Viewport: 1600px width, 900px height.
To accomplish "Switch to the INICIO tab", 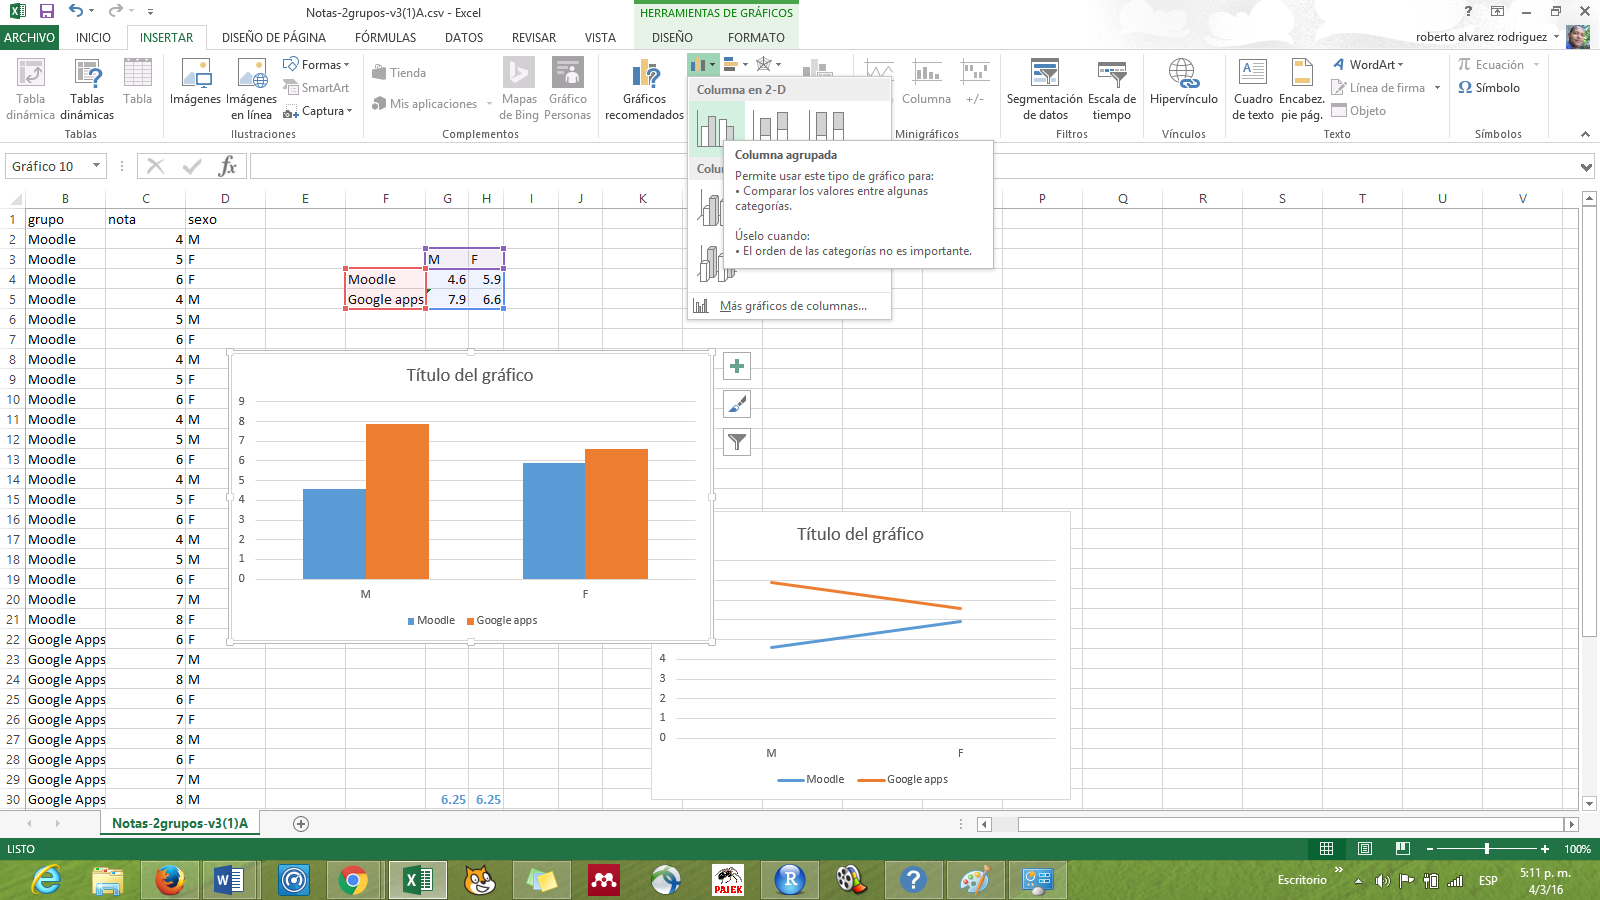I will 93,37.
